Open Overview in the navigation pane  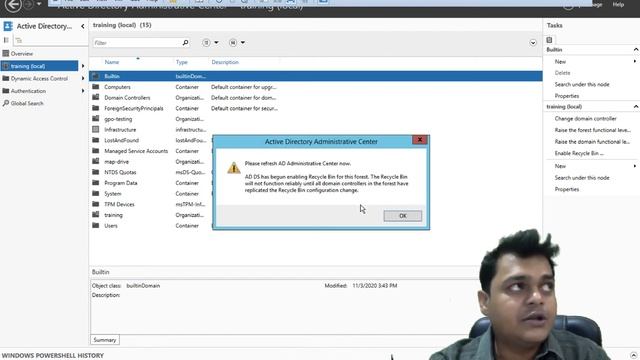pos(22,53)
